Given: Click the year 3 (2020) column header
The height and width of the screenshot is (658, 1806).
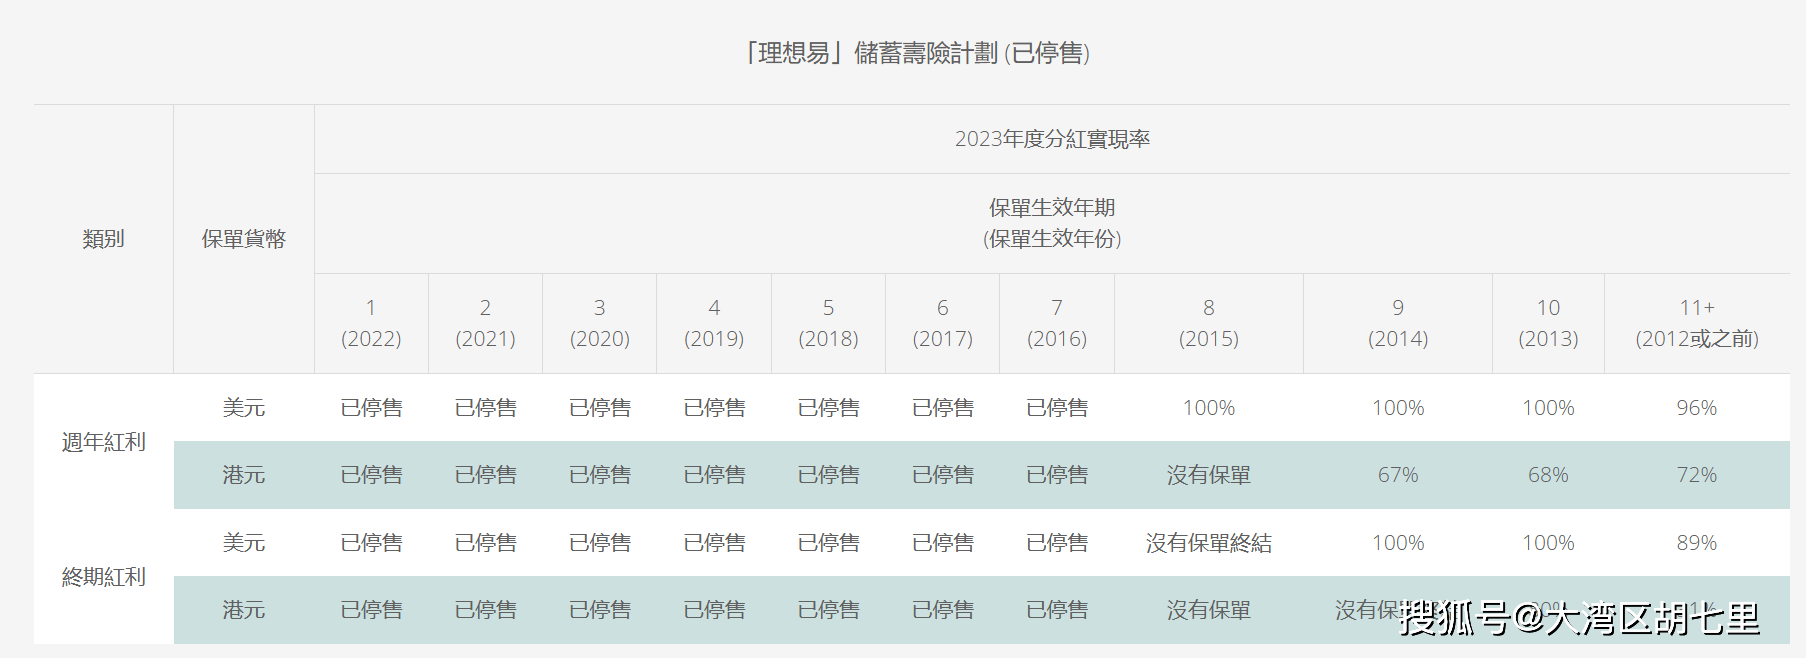Looking at the screenshot, I should [599, 323].
